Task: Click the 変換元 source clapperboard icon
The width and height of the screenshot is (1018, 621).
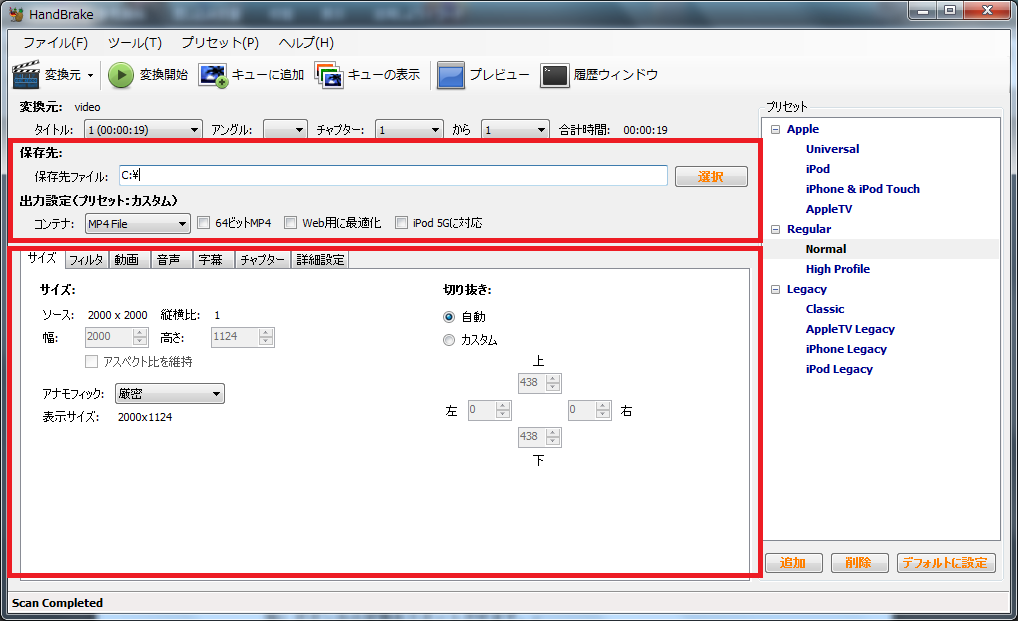Action: click(26, 75)
